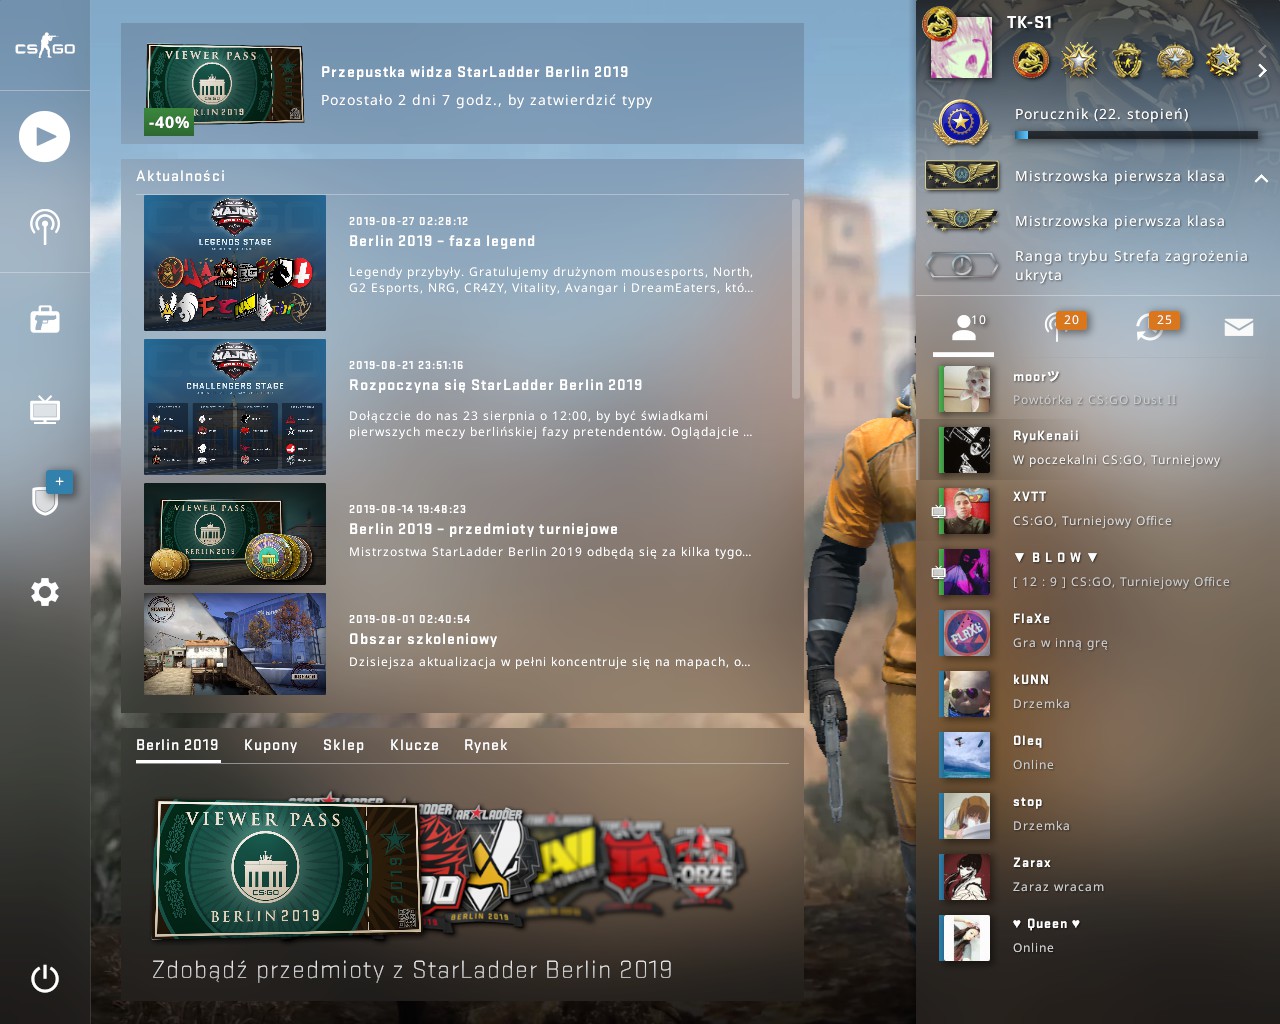Switch to the friends list tab
1280x1024 pixels.
[964, 328]
